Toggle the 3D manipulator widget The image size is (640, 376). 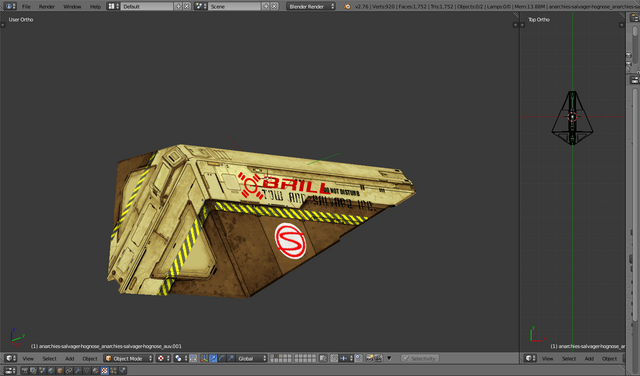pos(204,358)
